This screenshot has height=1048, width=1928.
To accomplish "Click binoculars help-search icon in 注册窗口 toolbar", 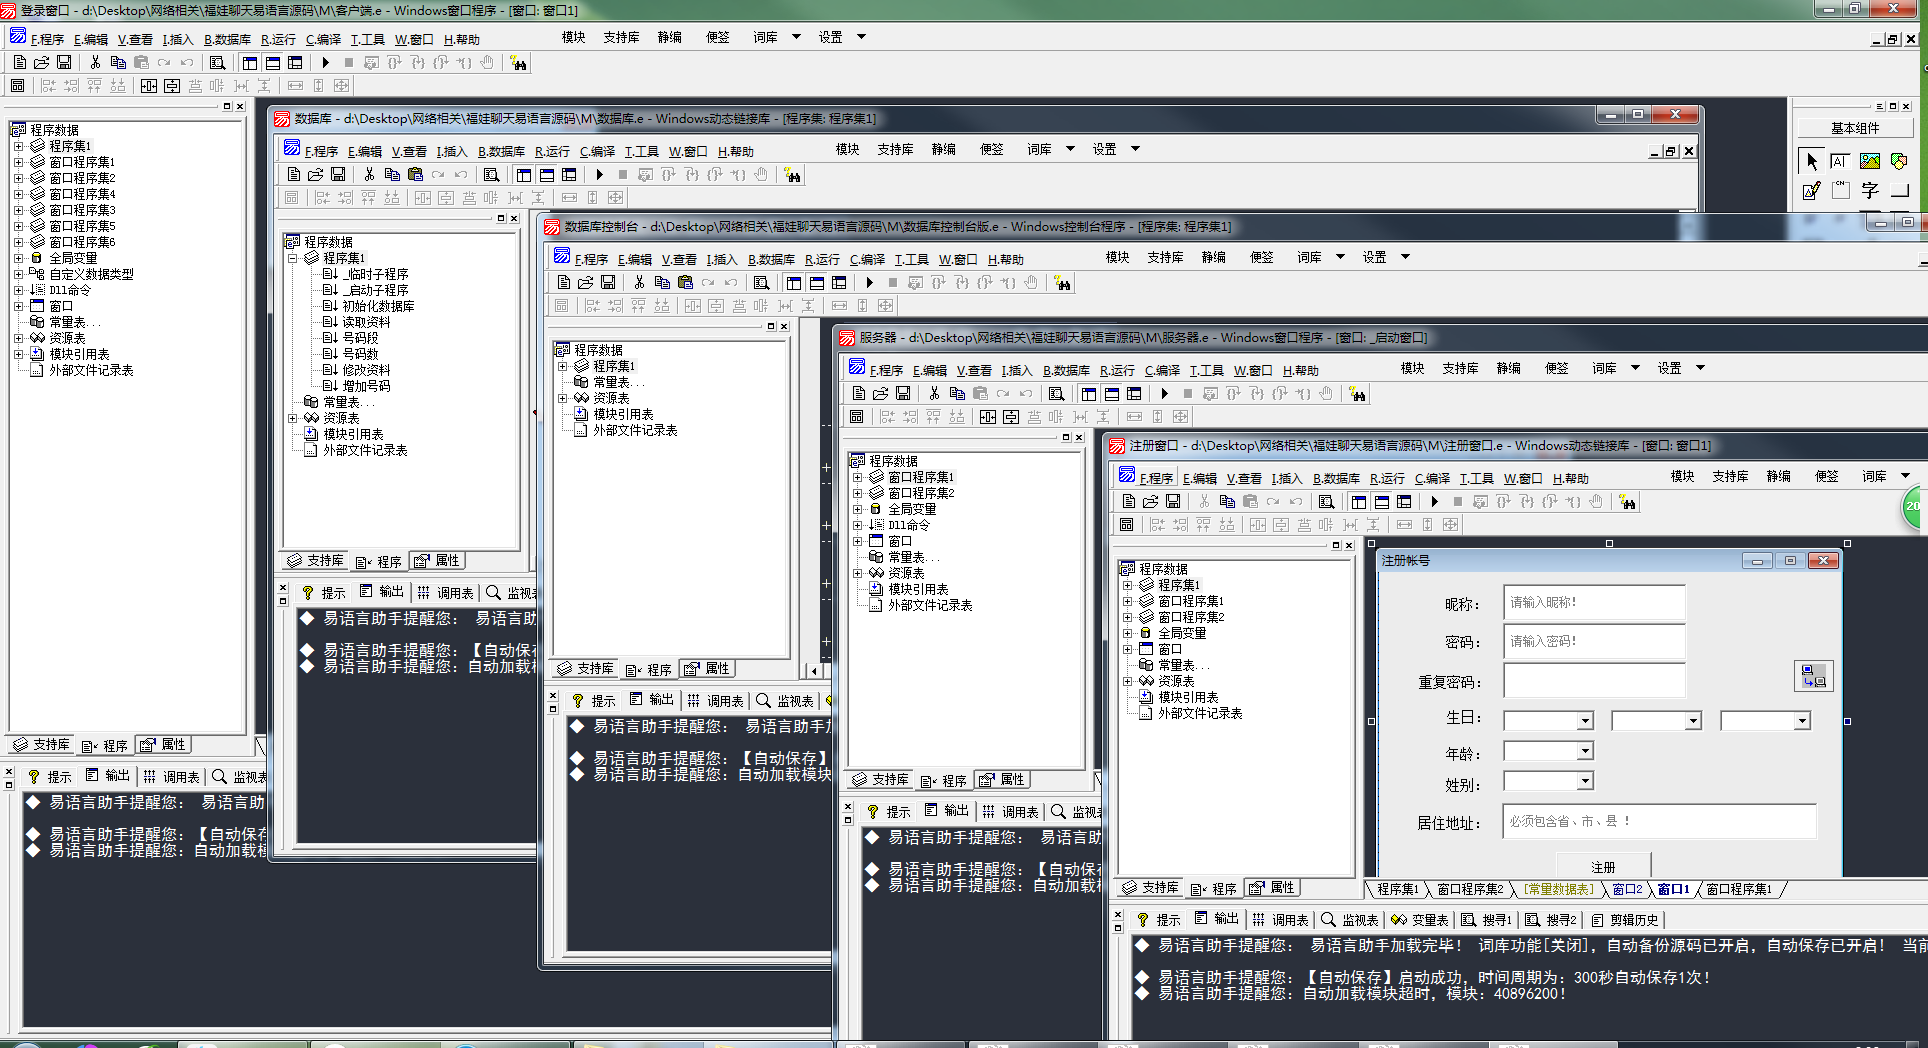I will coord(1627,502).
